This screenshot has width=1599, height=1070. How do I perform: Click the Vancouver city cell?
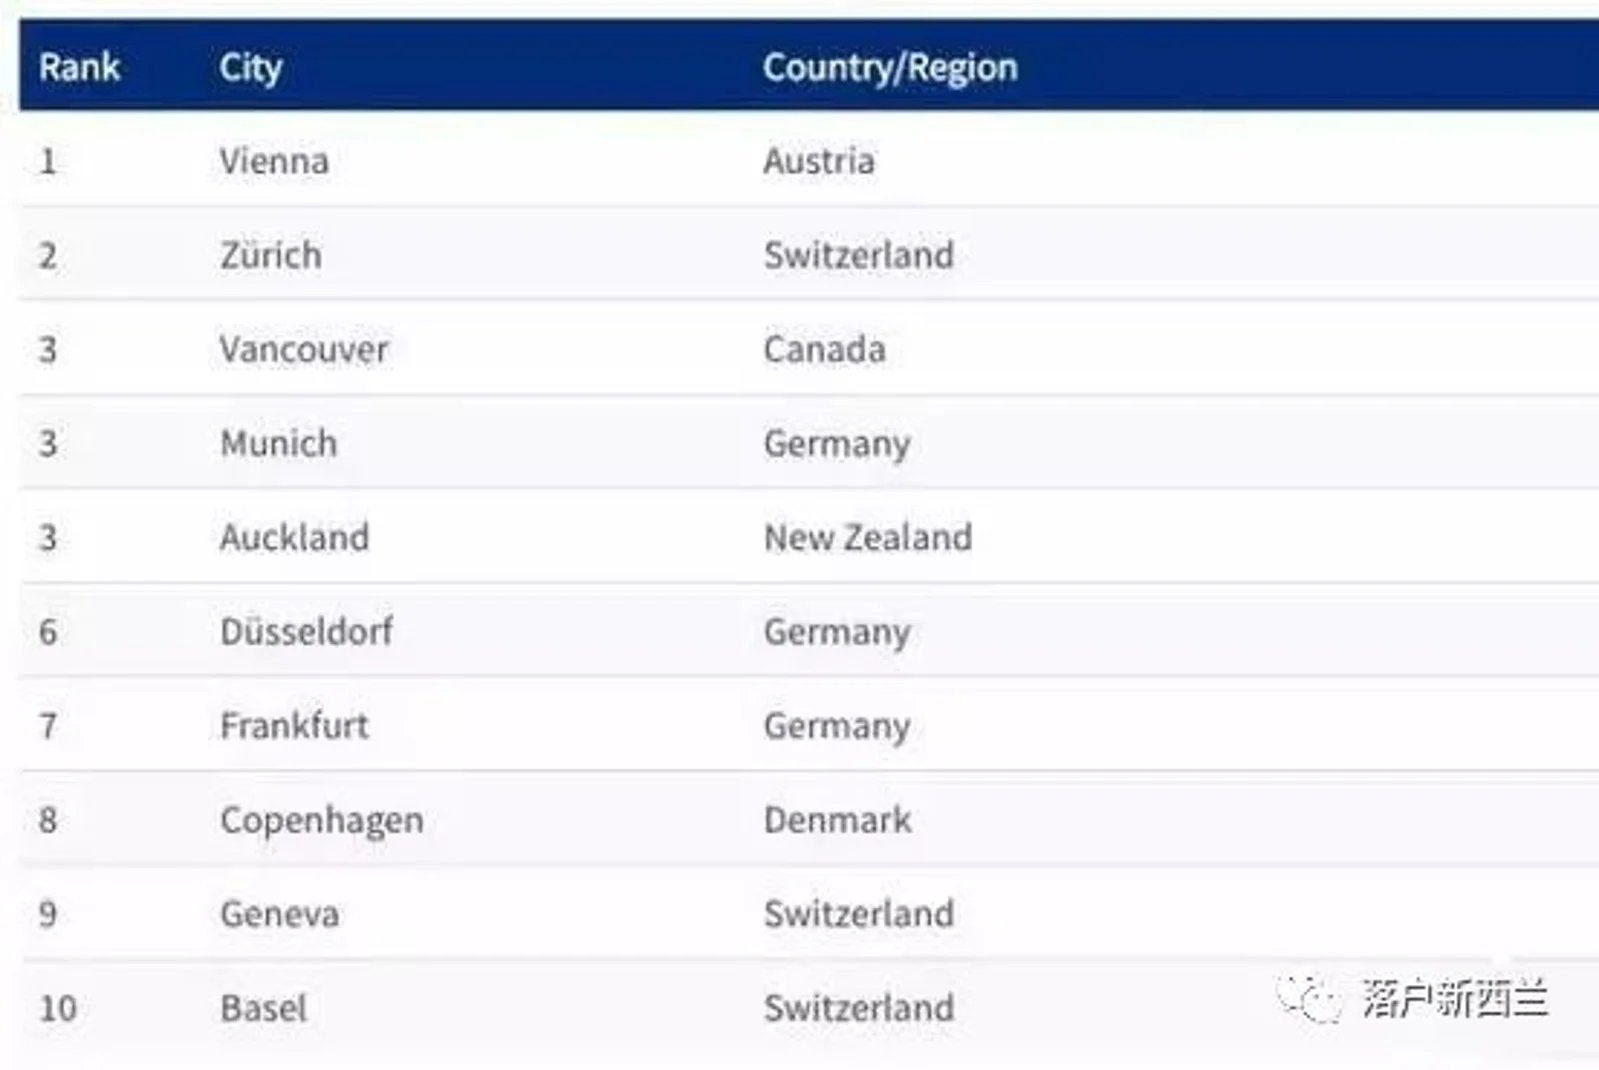click(x=304, y=349)
